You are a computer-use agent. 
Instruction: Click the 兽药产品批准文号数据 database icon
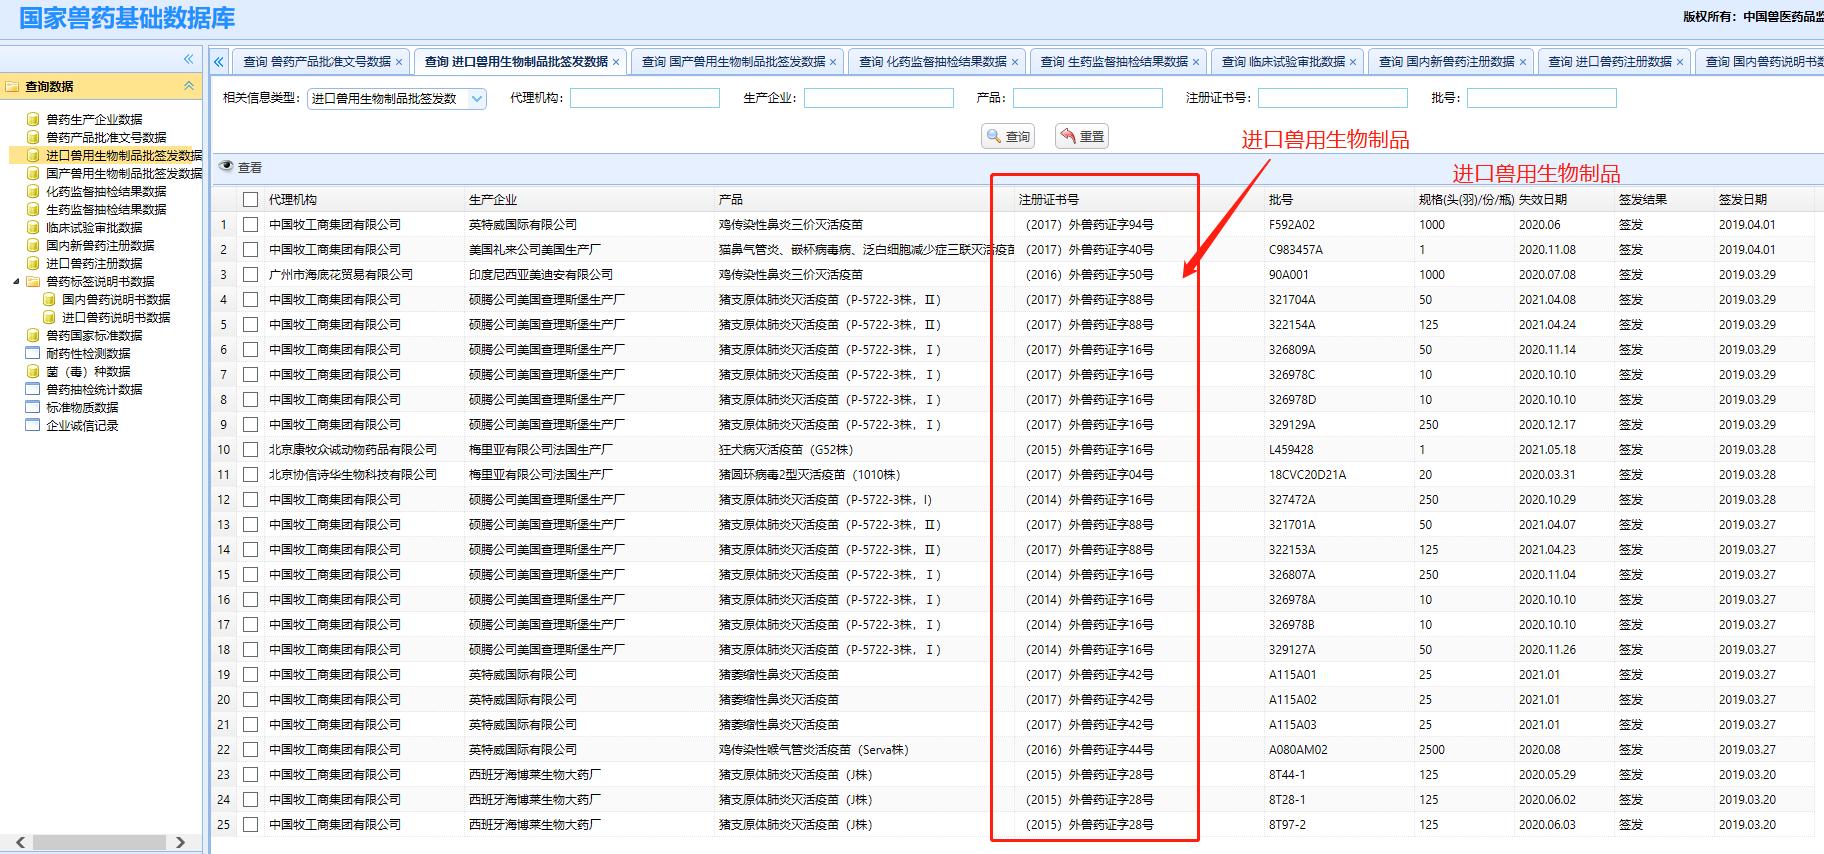click(33, 137)
